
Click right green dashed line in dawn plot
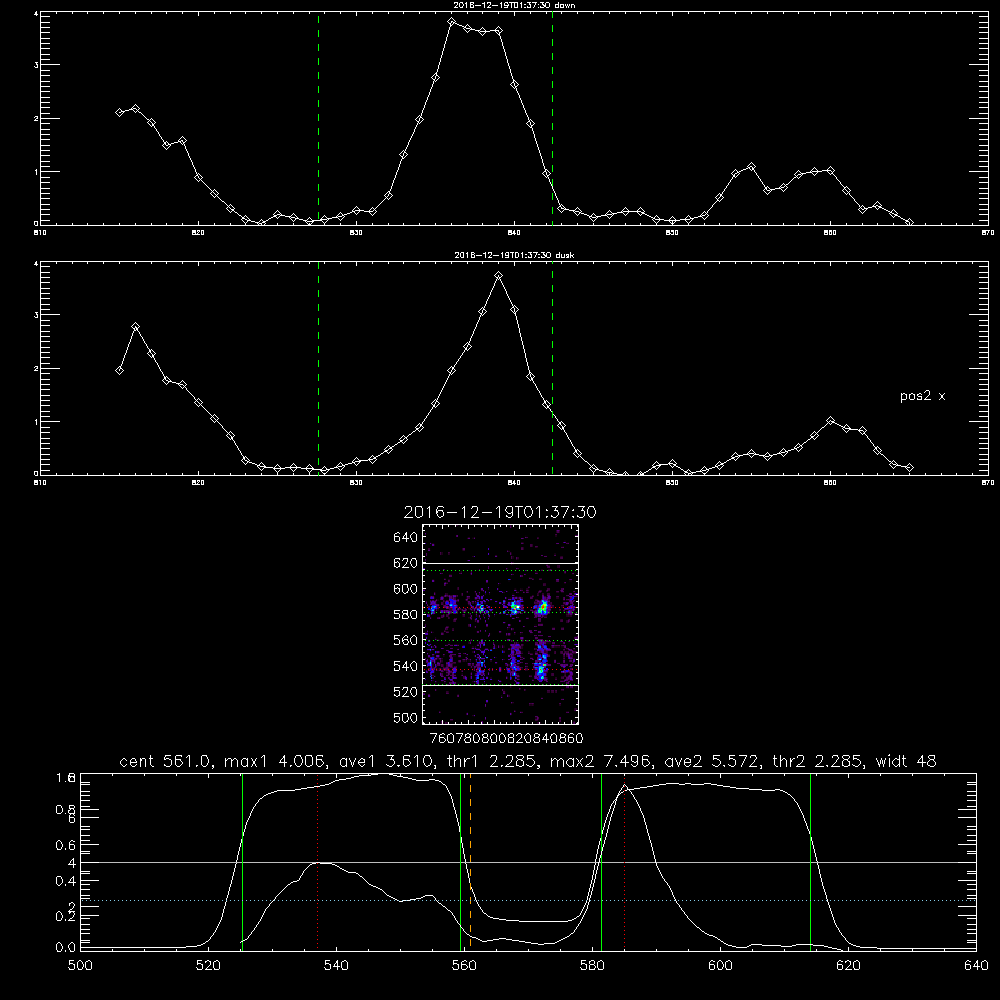552,118
